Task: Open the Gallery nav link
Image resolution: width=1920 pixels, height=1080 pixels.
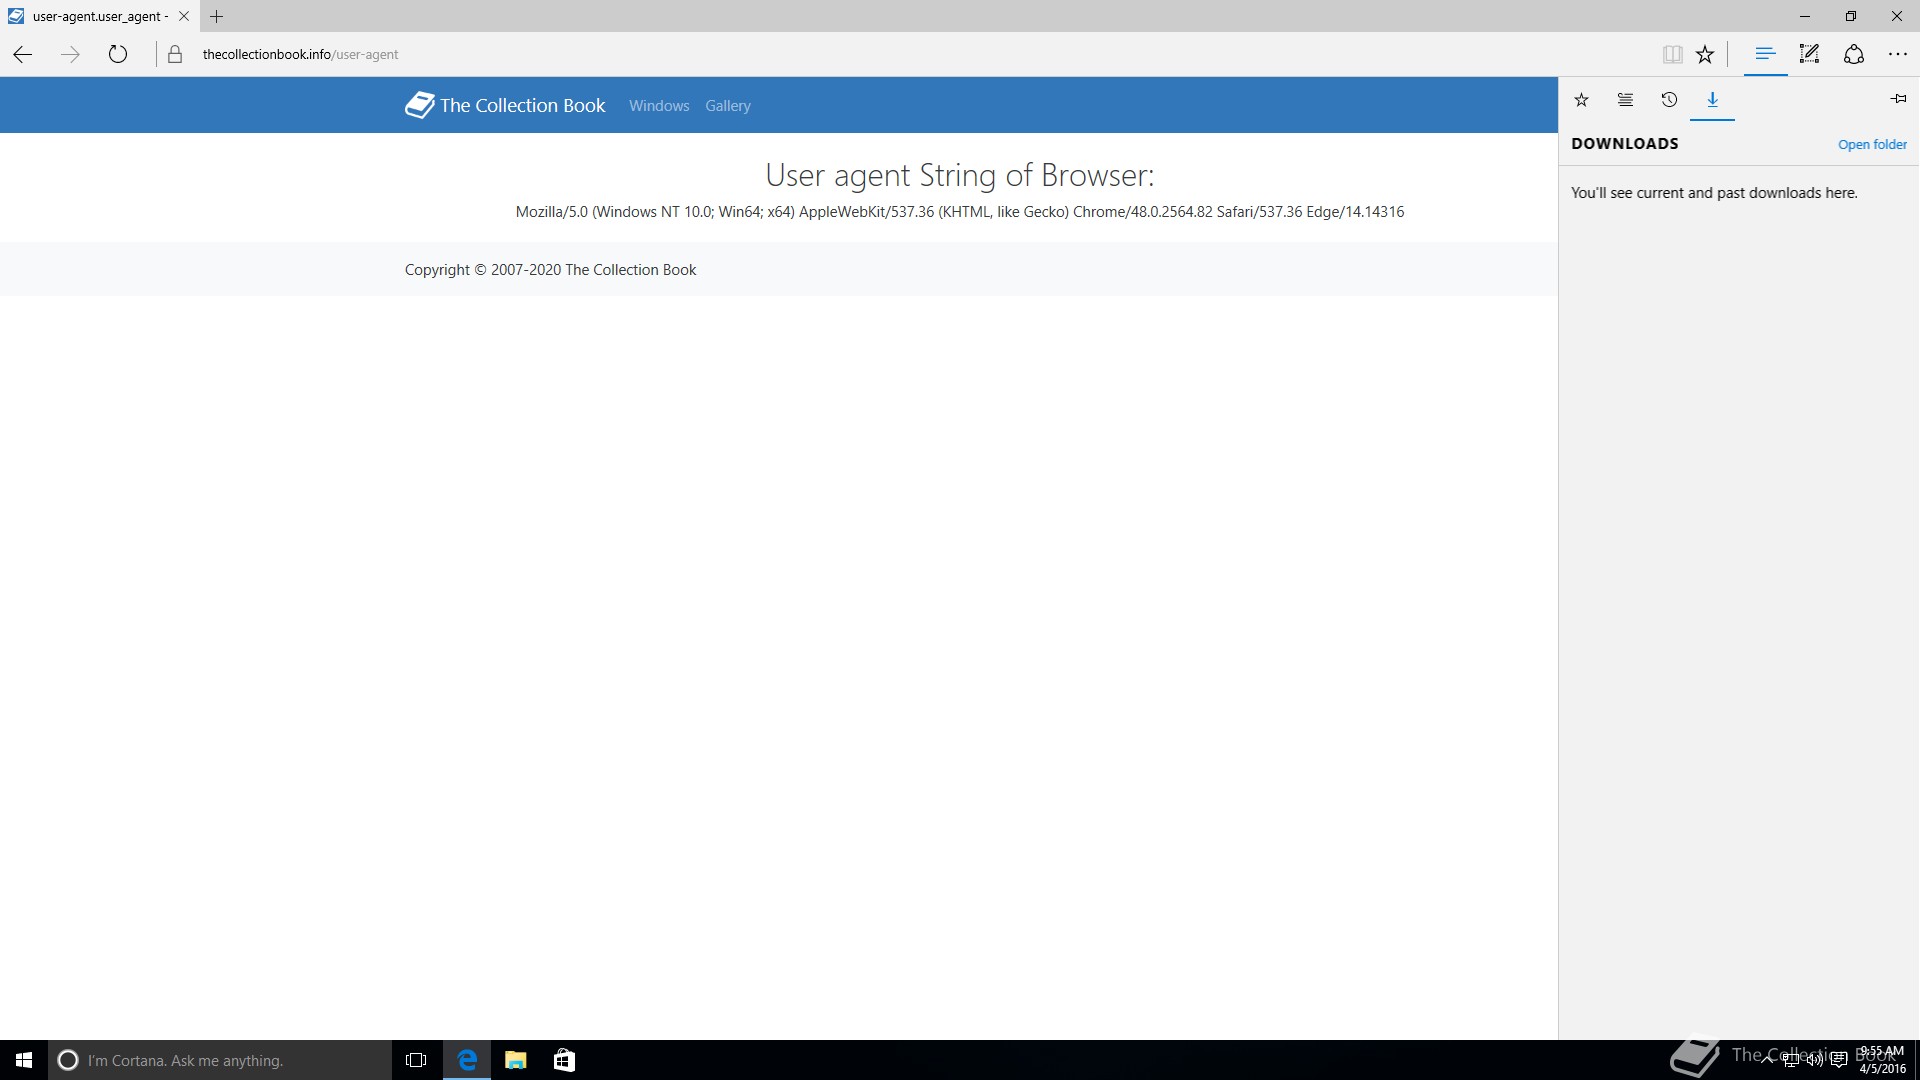Action: pyautogui.click(x=727, y=105)
